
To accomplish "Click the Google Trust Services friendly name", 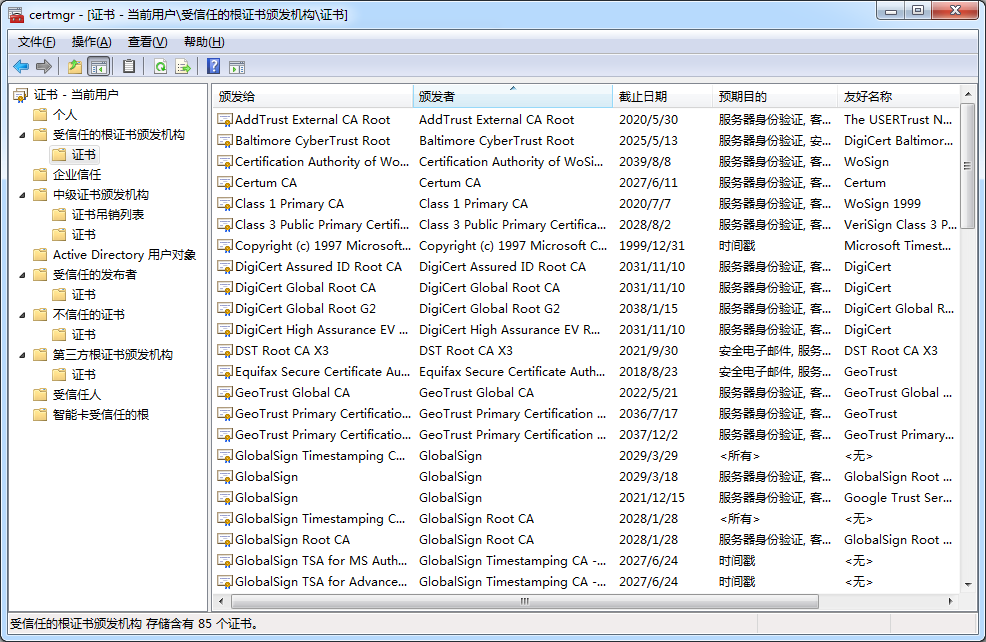I will point(897,498).
